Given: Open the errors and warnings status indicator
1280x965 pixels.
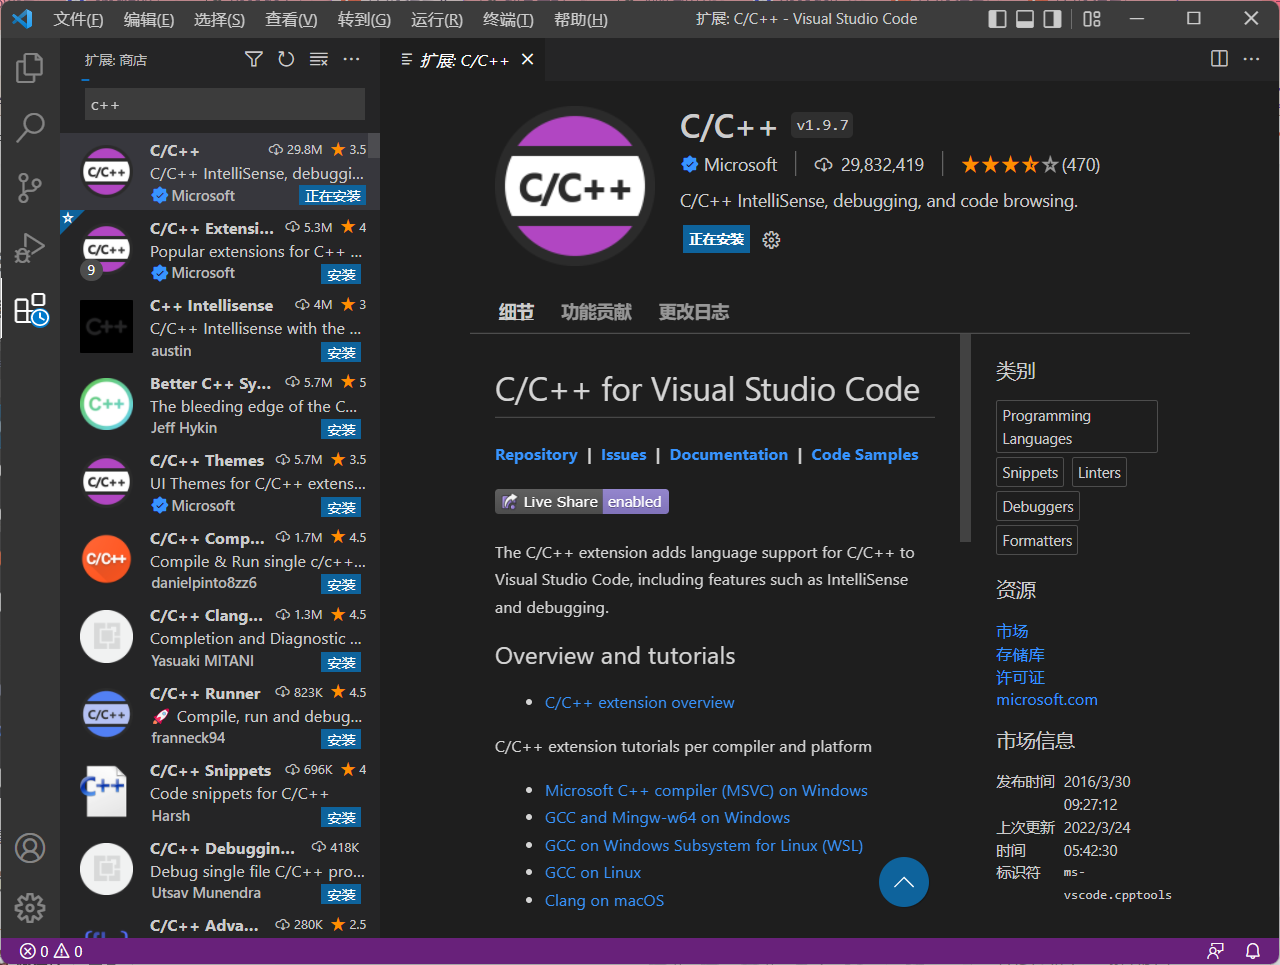Looking at the screenshot, I should pos(51,951).
